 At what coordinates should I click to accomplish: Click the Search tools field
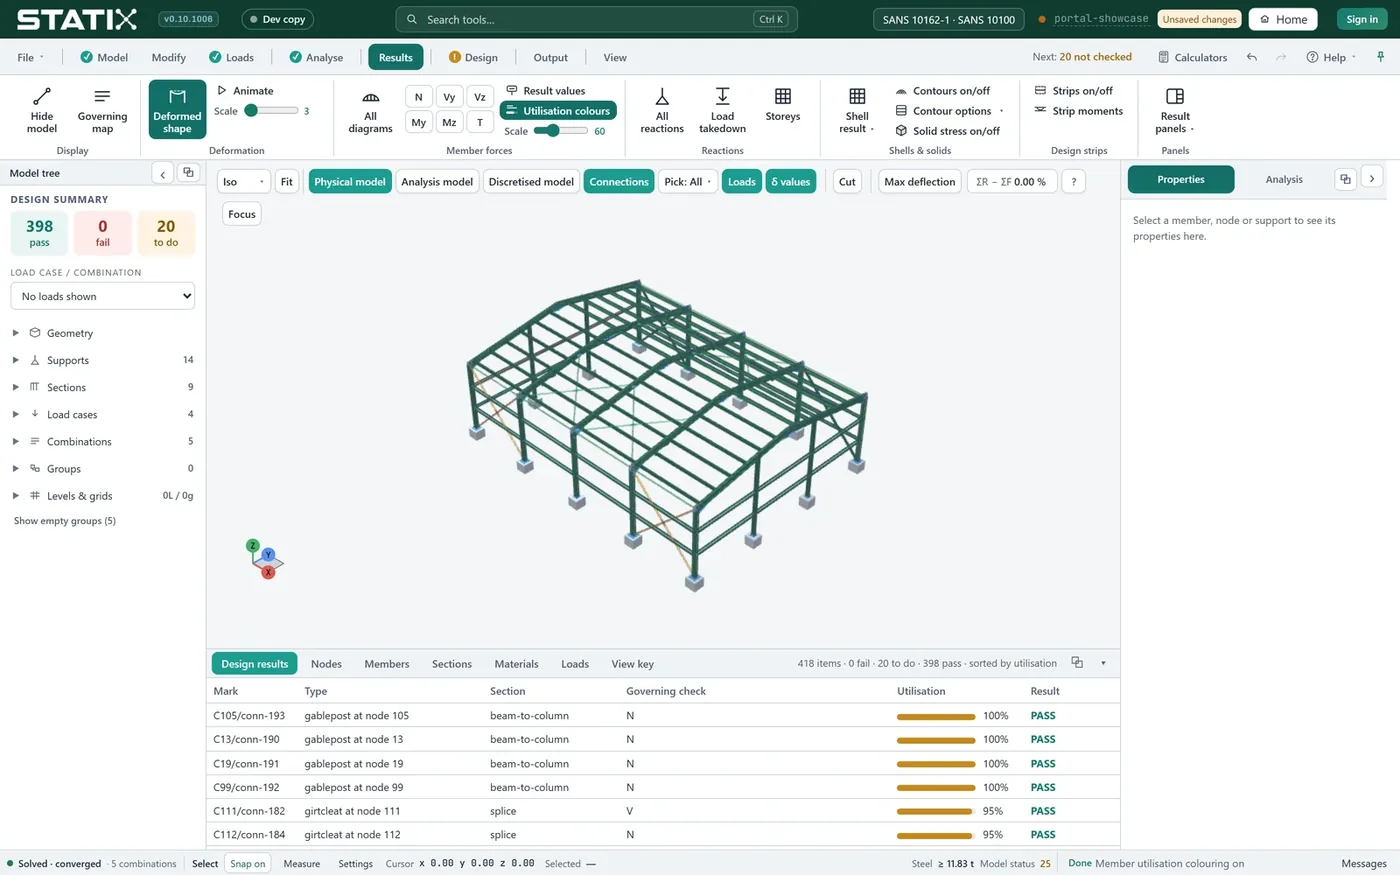click(596, 19)
